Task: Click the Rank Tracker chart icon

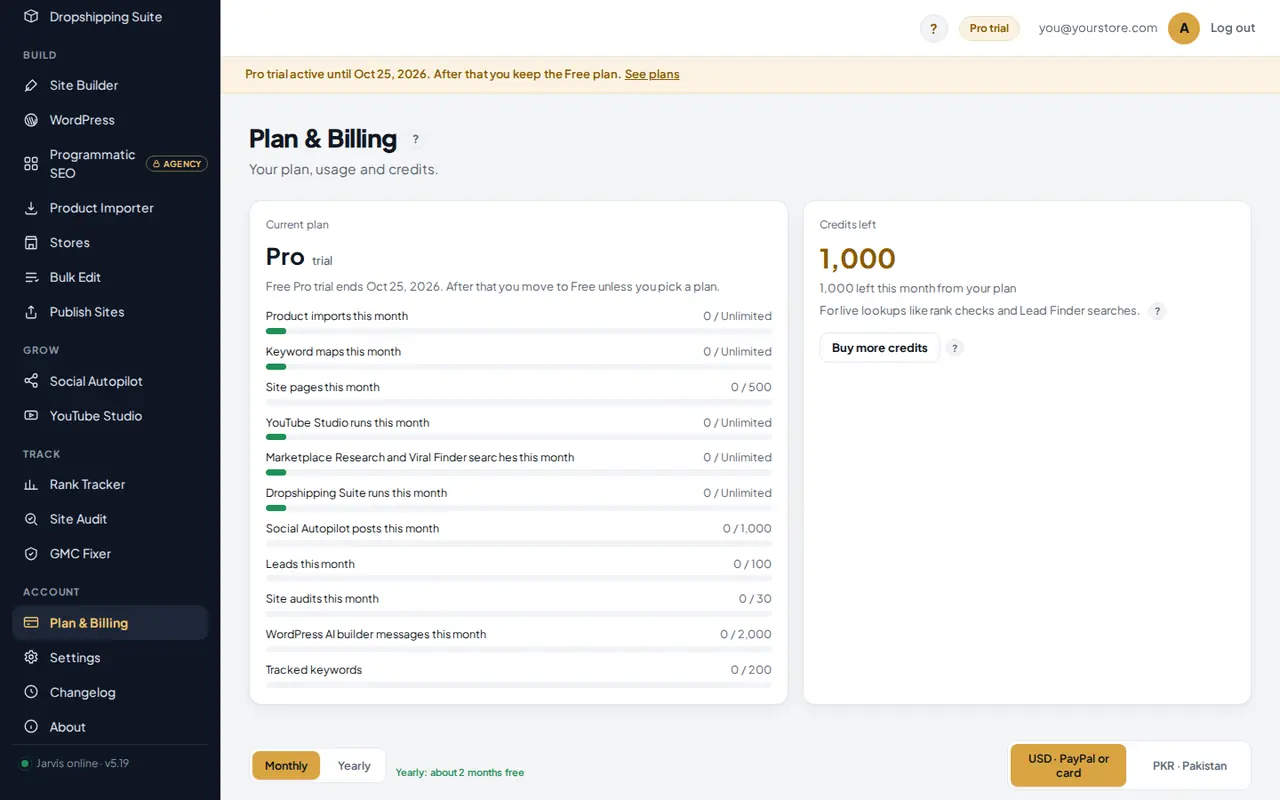Action: coord(31,485)
